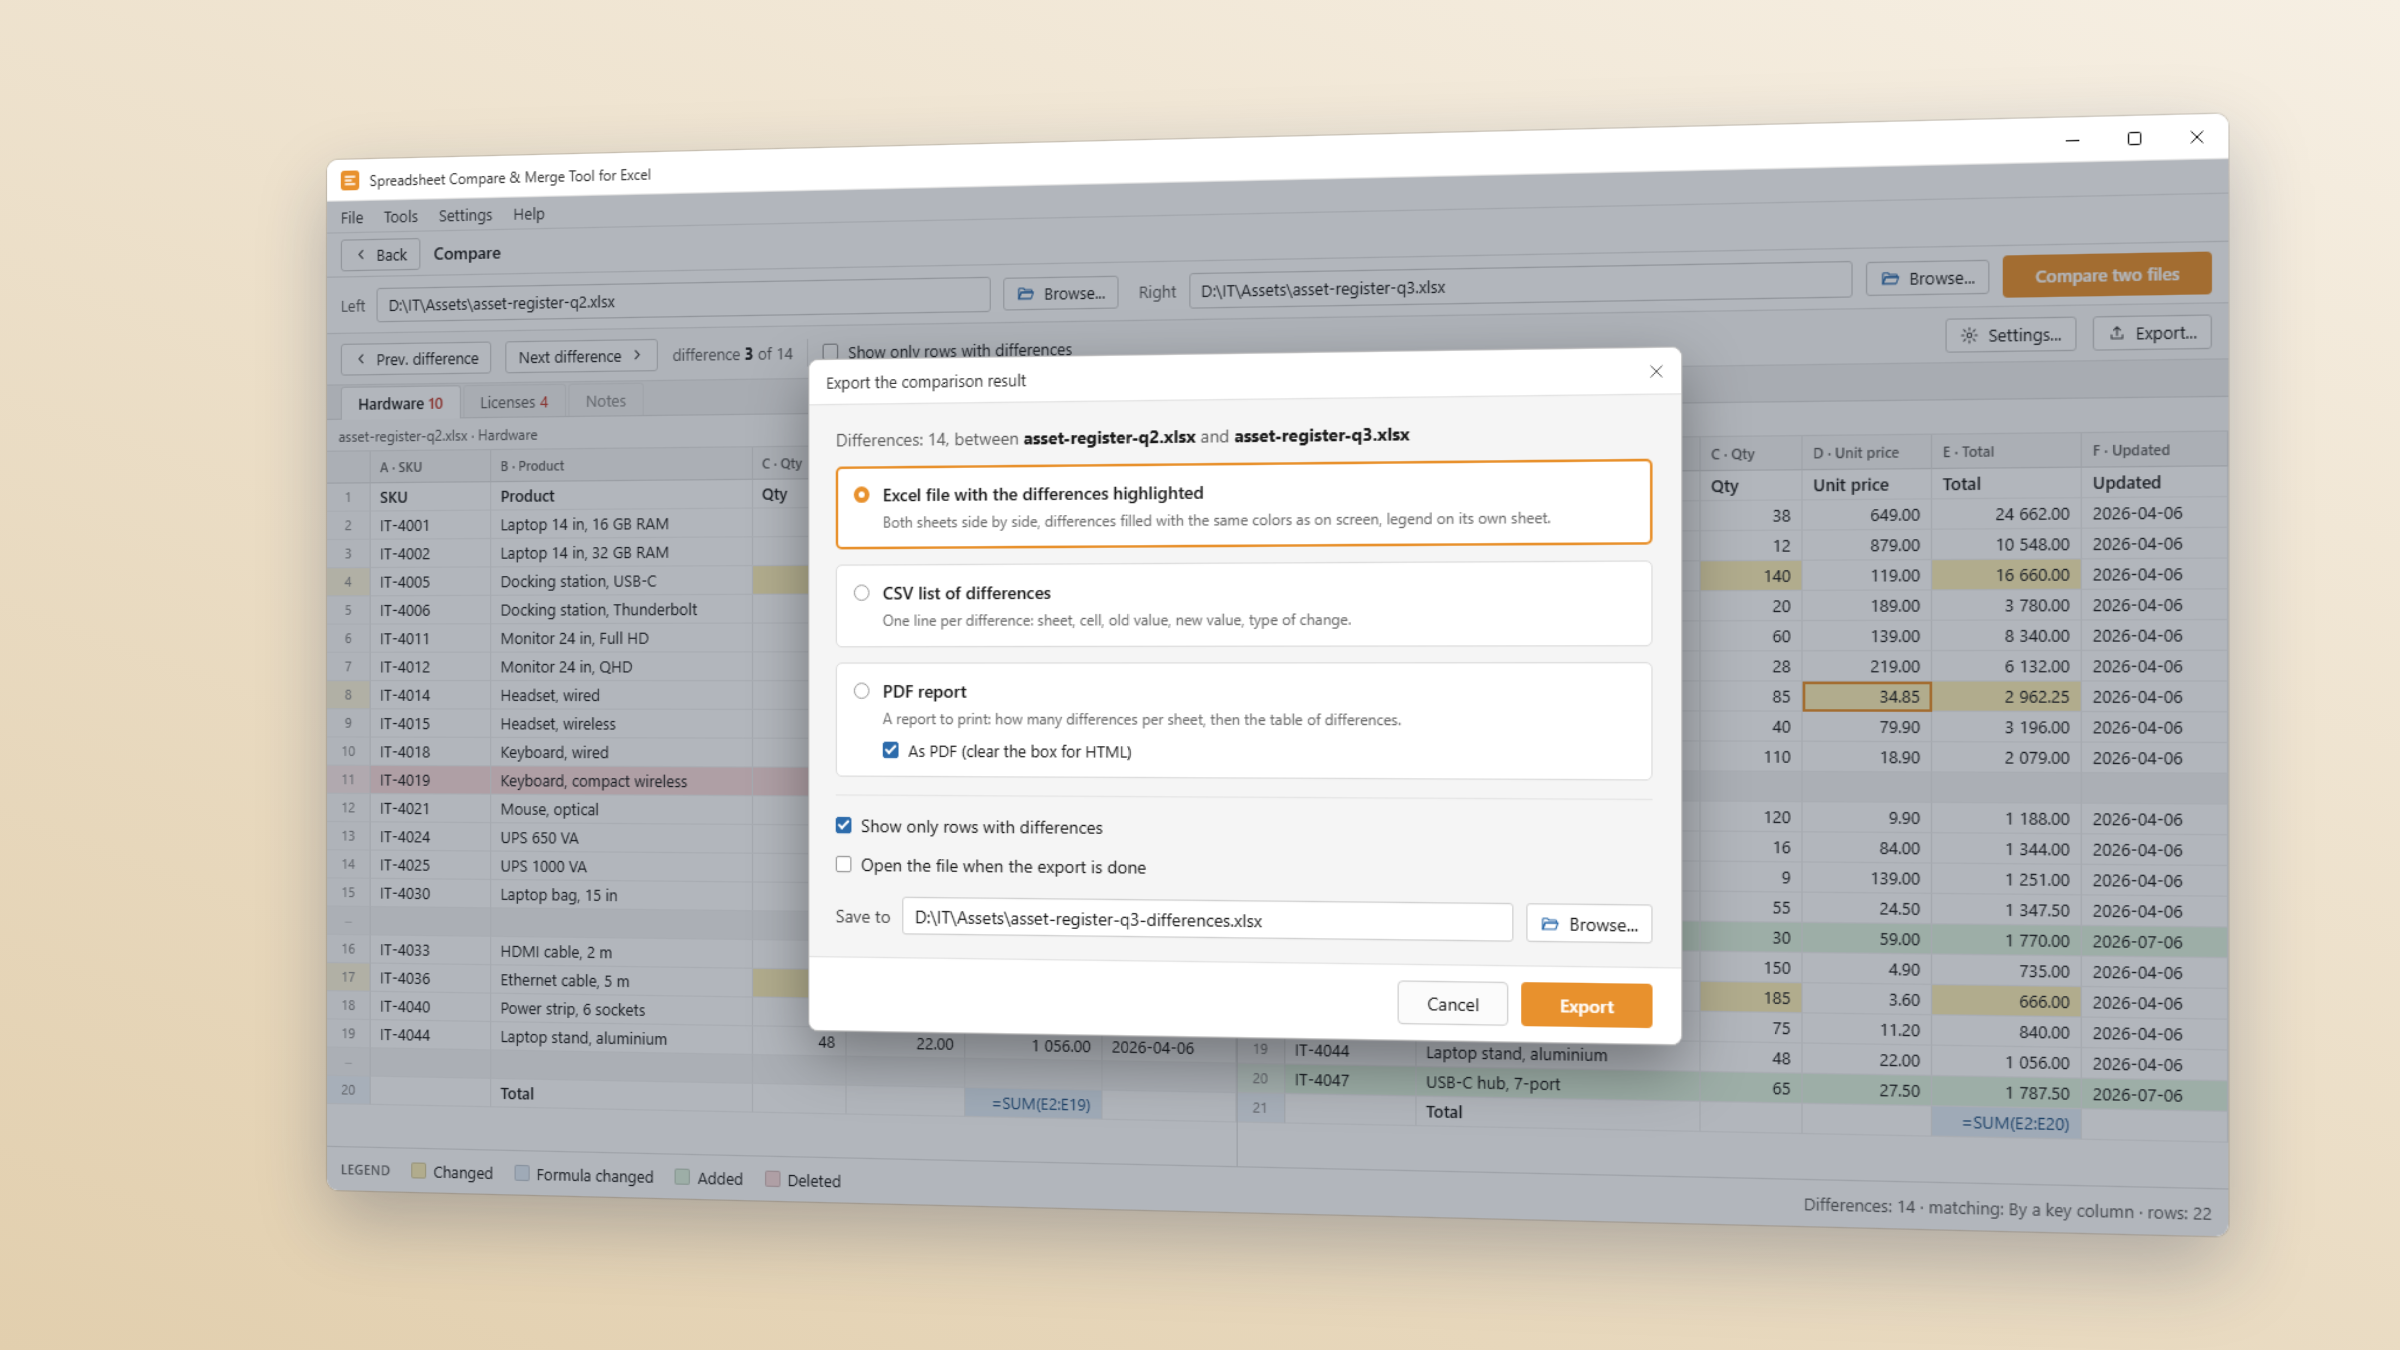The height and width of the screenshot is (1350, 2400).
Task: Open the toolbar Settings... gear button
Action: (x=2011, y=335)
